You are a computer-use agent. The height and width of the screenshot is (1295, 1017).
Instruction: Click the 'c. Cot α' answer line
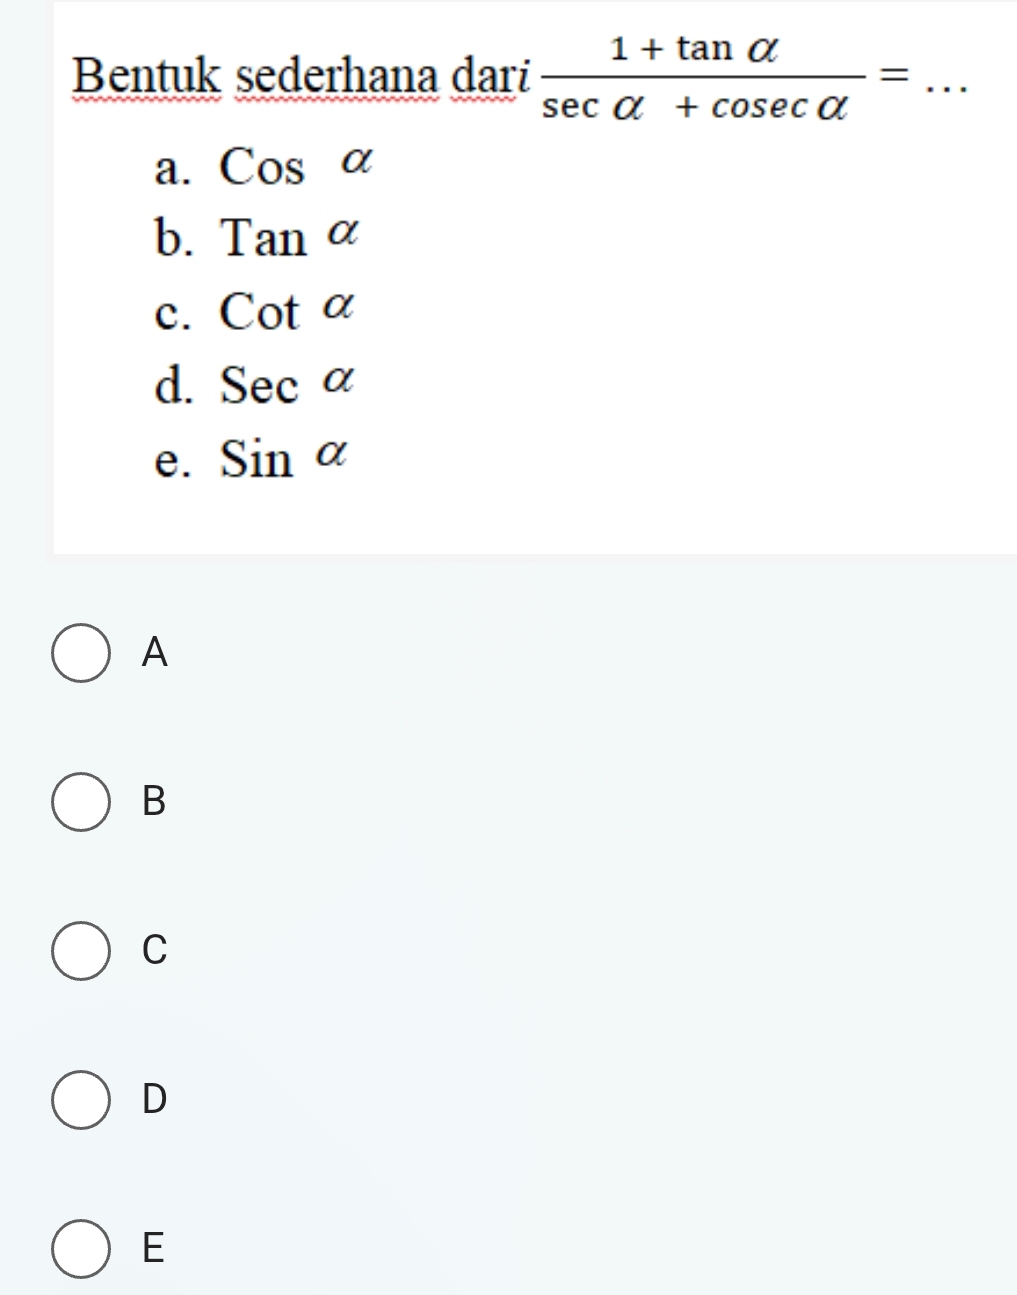click(254, 311)
